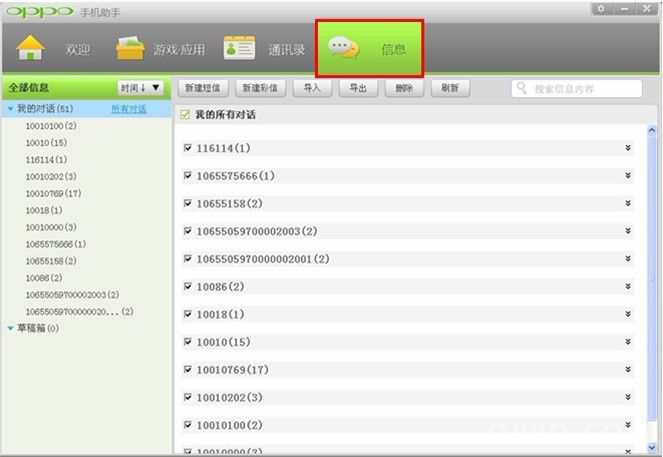The image size is (663, 457).
Task: Click the 新建彩信 button
Action: click(260, 88)
